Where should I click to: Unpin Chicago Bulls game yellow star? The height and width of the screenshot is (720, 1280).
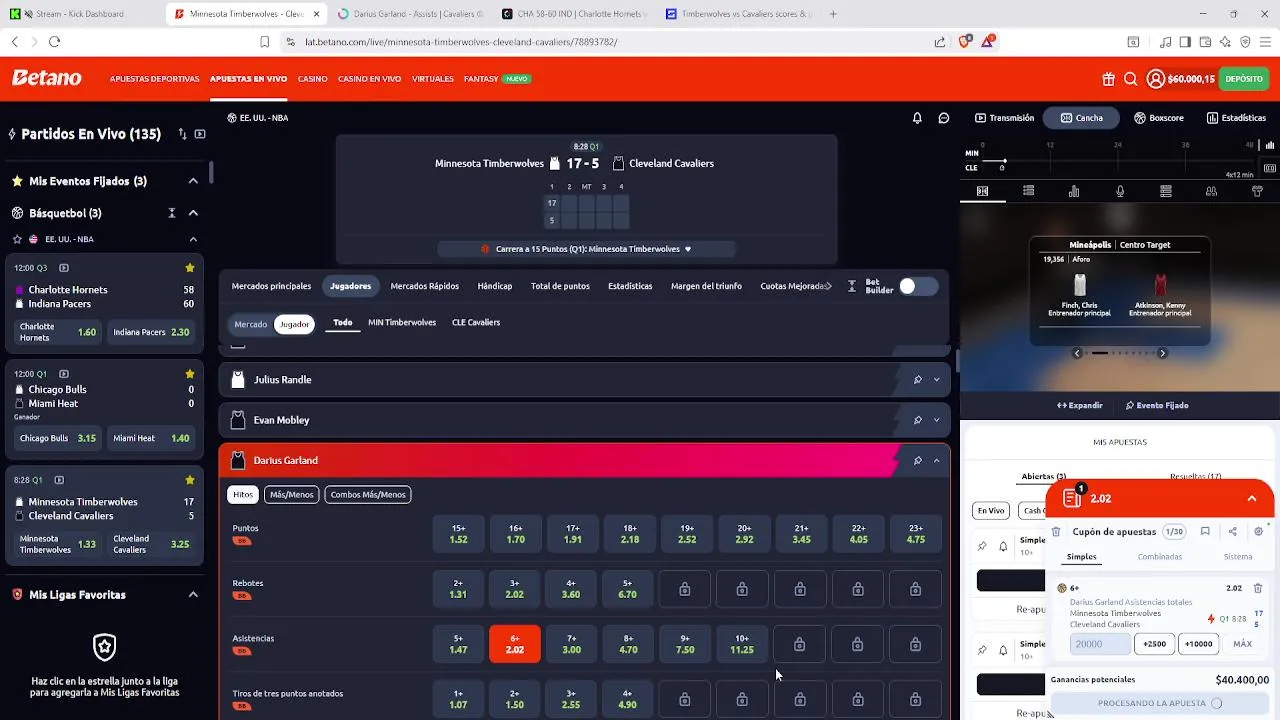[190, 374]
